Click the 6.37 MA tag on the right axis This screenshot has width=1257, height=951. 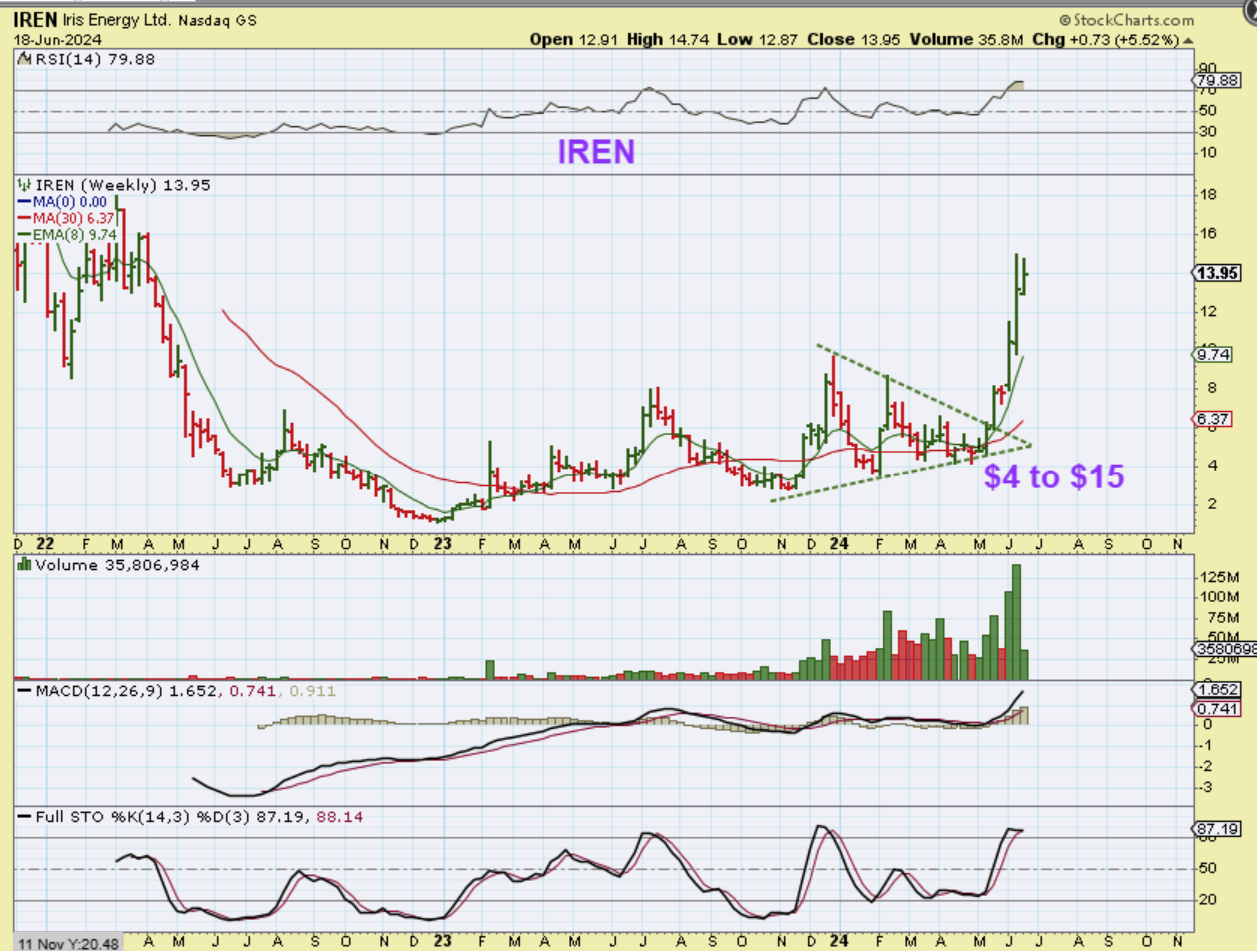[x=1213, y=419]
